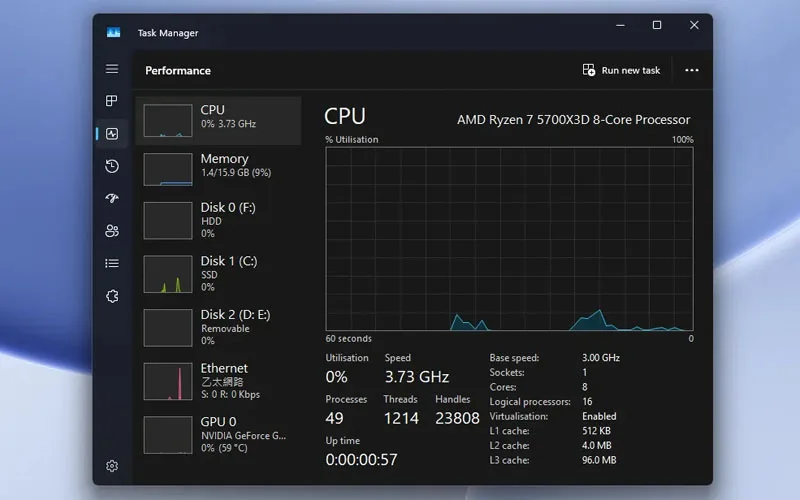Select Disk 1 (C:) SSD item
This screenshot has width=800, height=500.
click(x=218, y=274)
